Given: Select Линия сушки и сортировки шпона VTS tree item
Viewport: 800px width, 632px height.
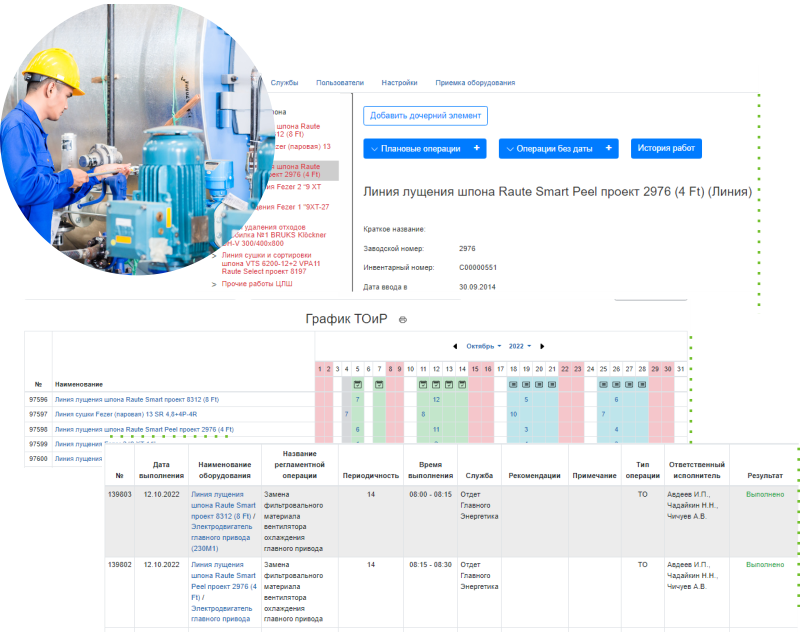Looking at the screenshot, I should 271,263.
